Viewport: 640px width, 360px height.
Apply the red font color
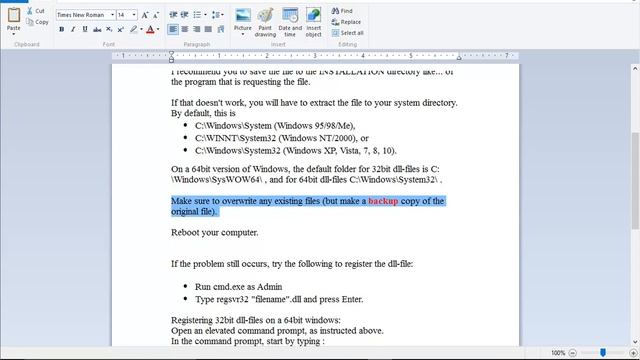tap(150, 29)
